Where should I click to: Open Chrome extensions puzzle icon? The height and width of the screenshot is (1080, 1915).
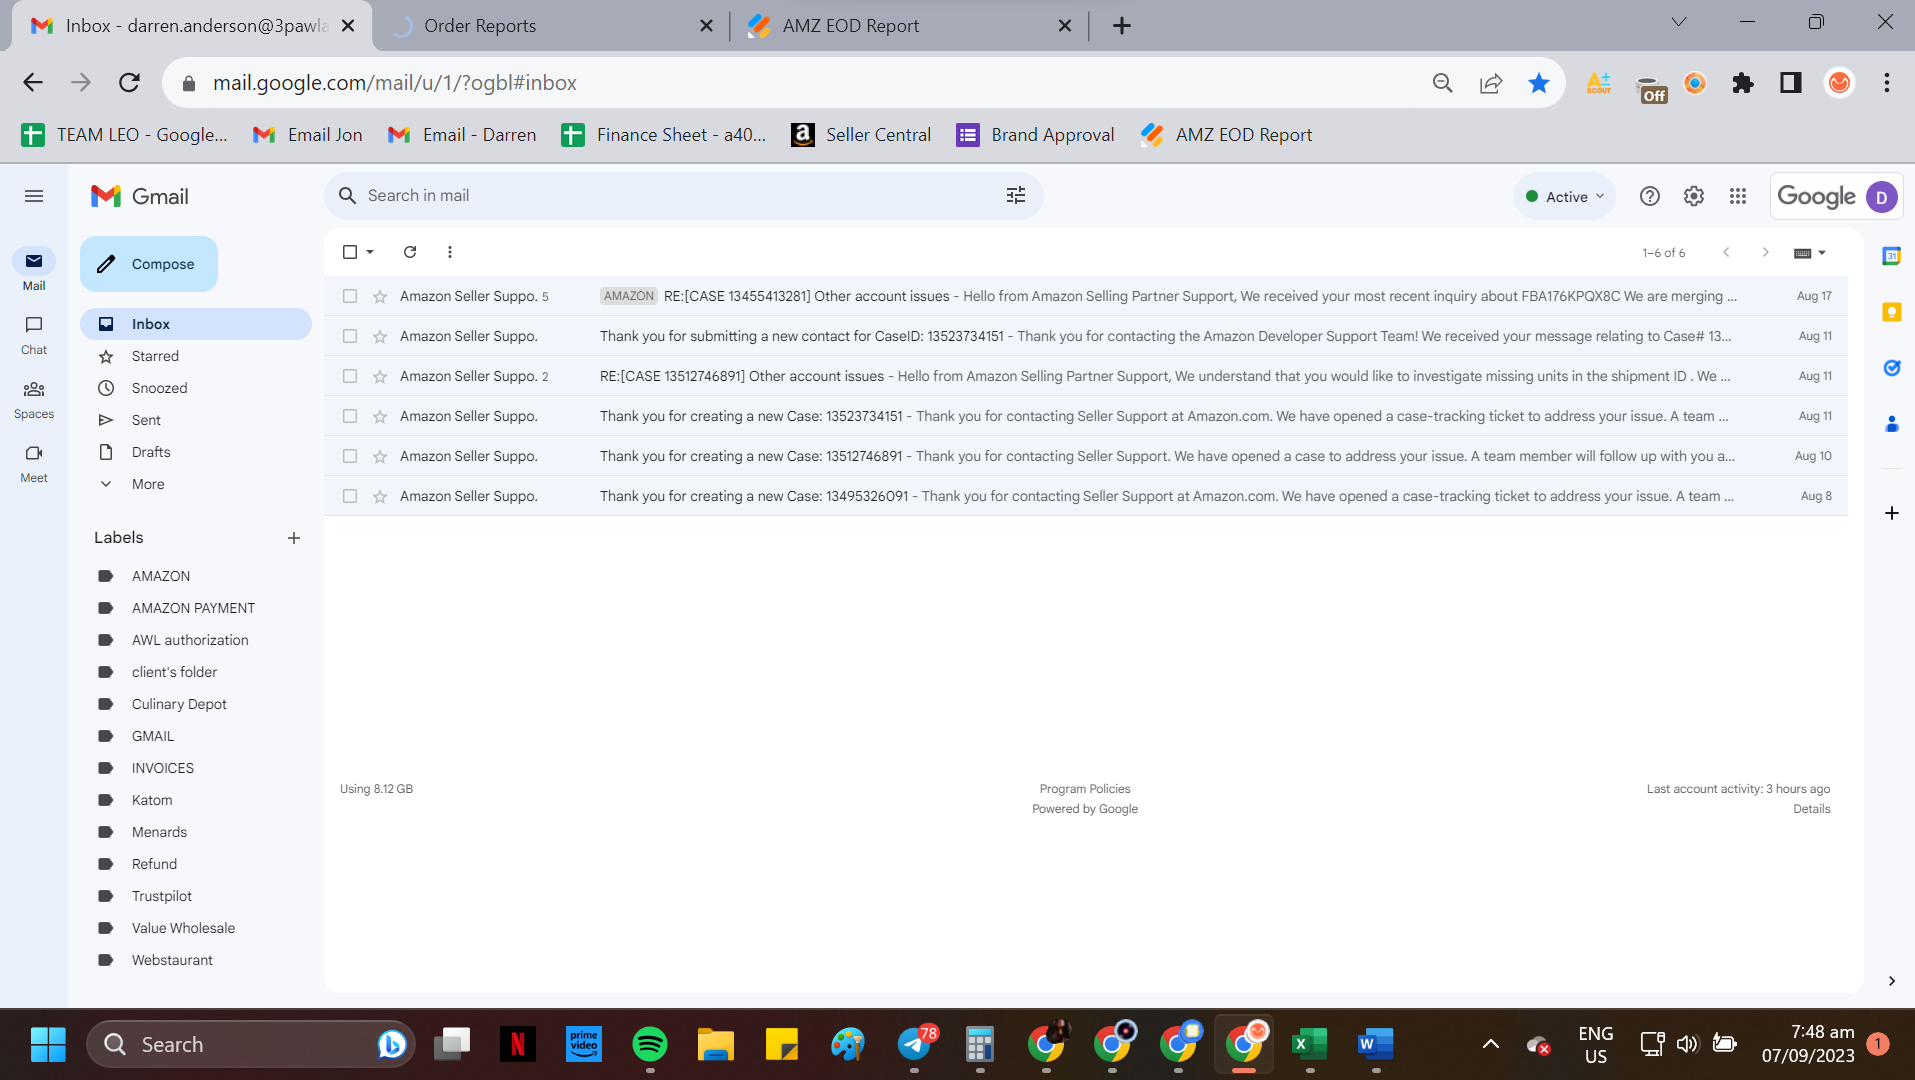pos(1743,83)
